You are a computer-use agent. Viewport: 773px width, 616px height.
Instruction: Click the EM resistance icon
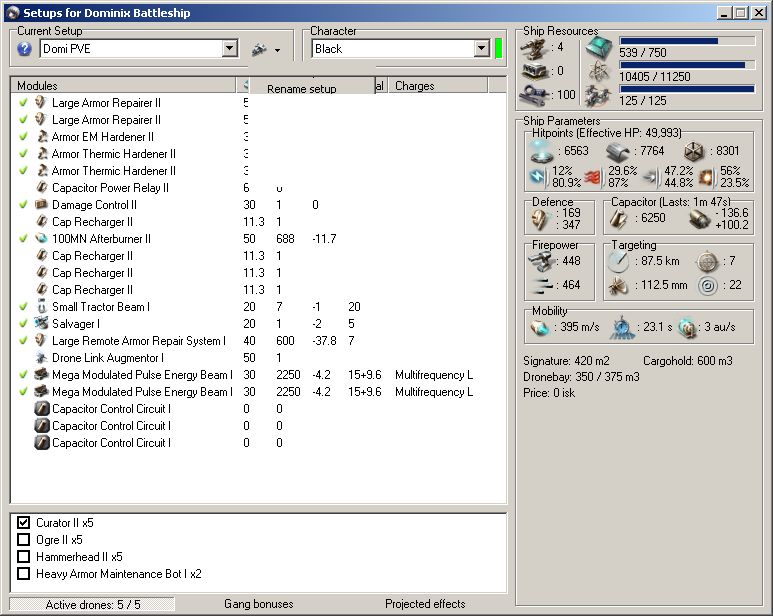(537, 177)
